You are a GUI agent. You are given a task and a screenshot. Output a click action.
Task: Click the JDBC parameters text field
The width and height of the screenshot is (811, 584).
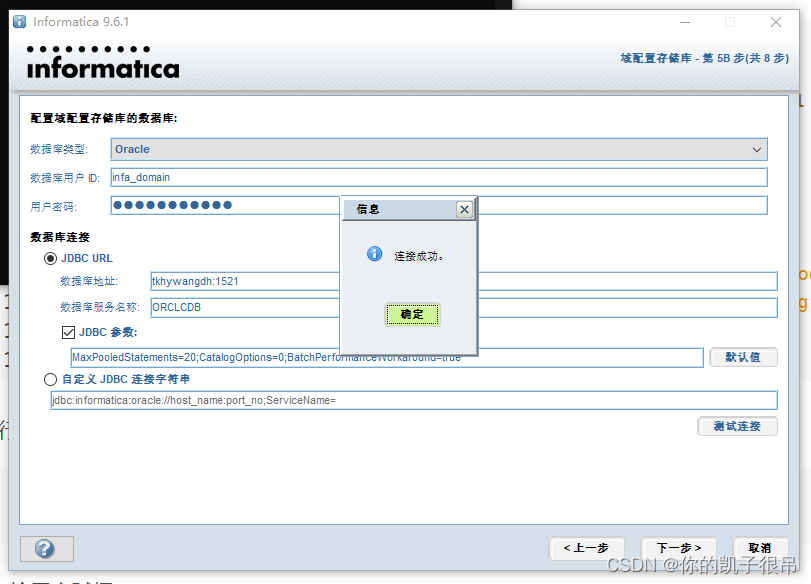(387, 357)
